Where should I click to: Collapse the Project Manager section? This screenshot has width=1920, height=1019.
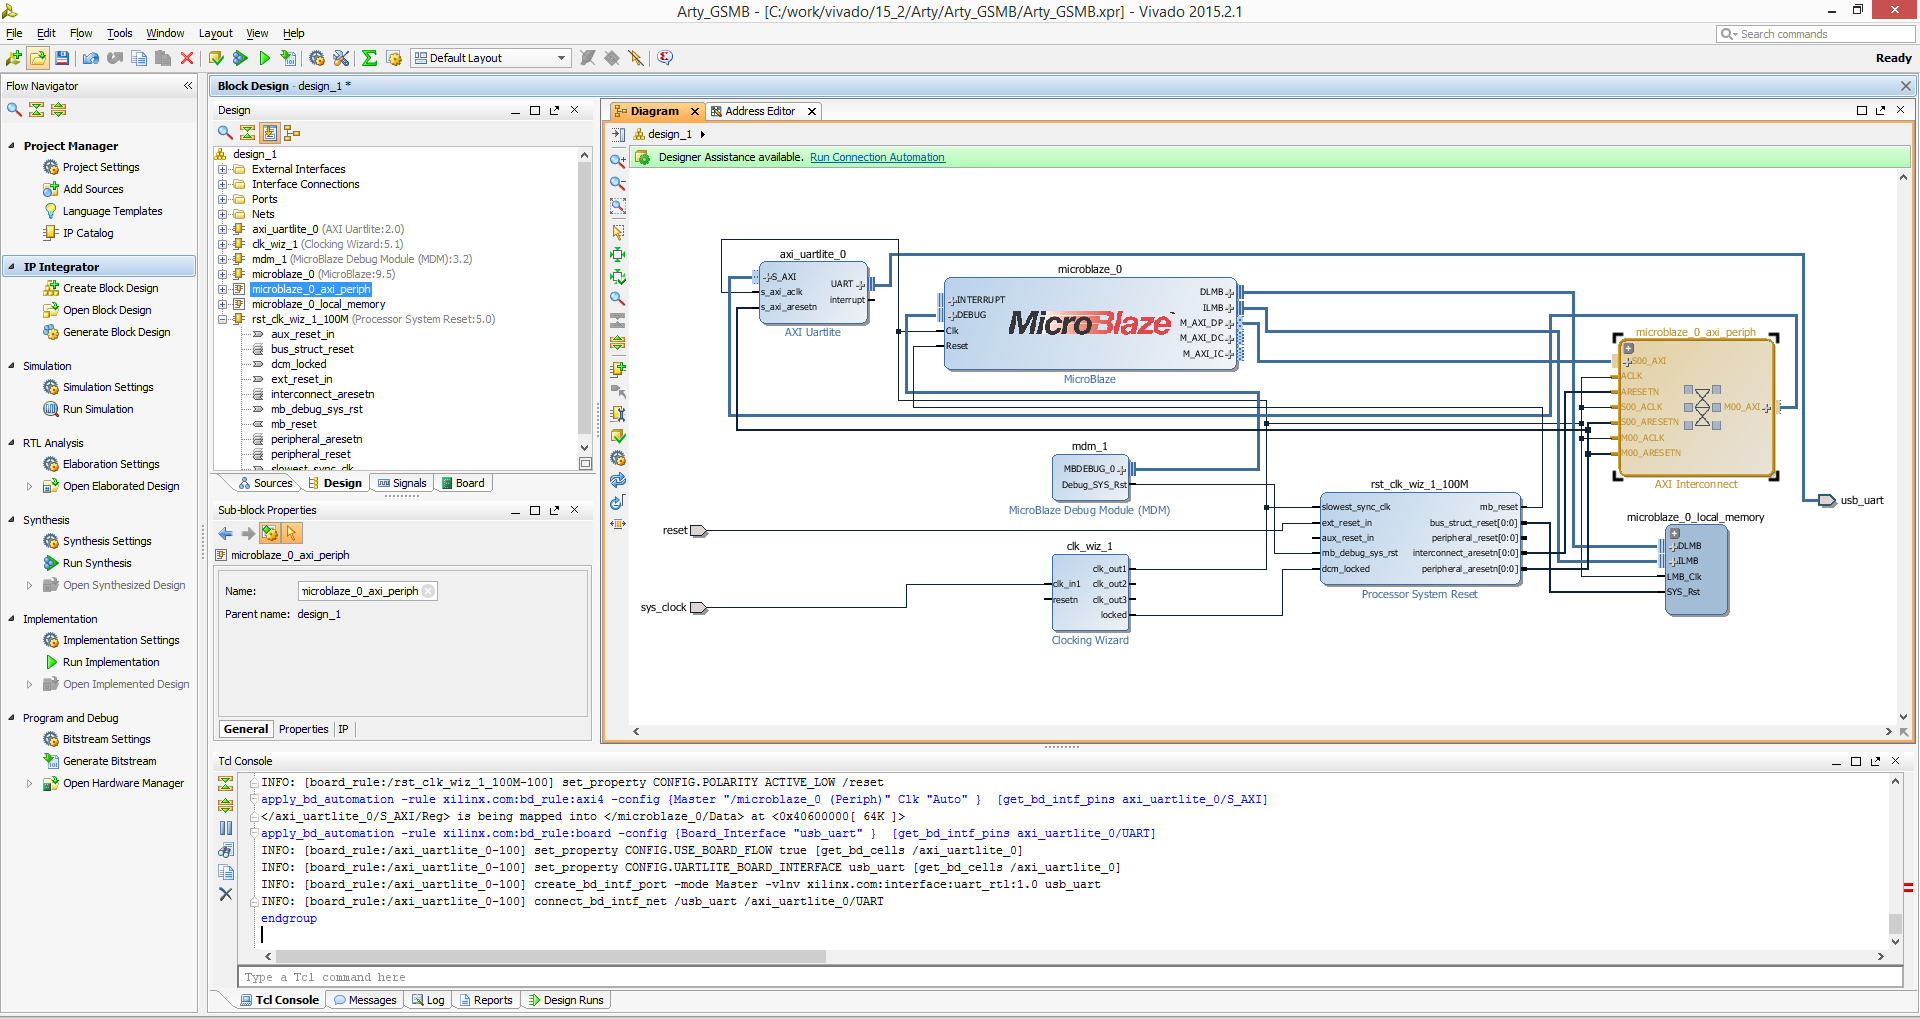tap(11, 146)
